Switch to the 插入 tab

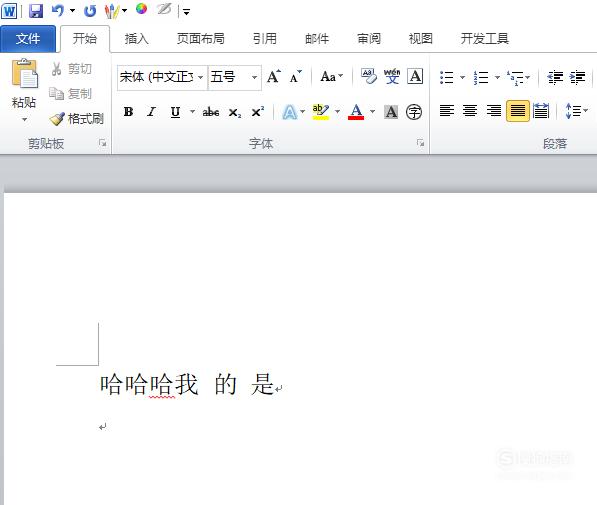point(136,38)
